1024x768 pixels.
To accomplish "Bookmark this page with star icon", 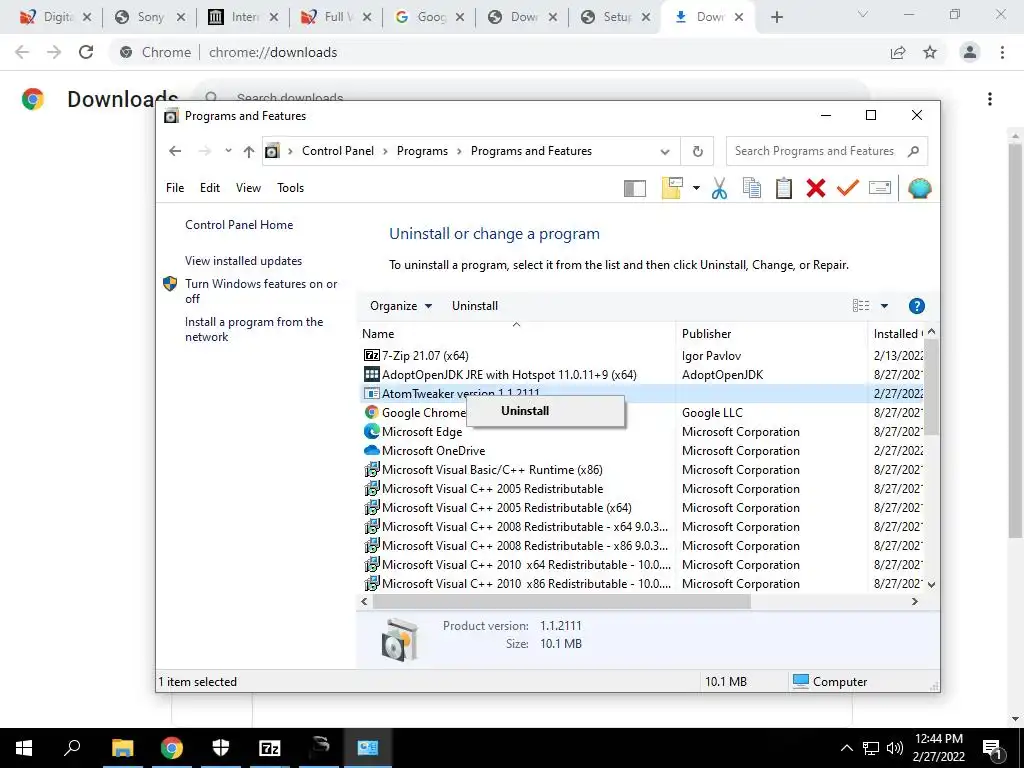I will tap(930, 52).
